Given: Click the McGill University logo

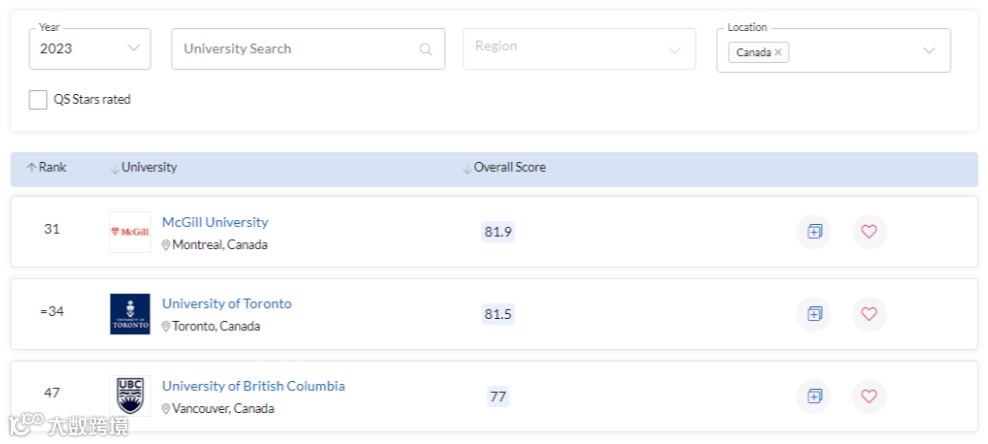Looking at the screenshot, I should click(x=130, y=232).
